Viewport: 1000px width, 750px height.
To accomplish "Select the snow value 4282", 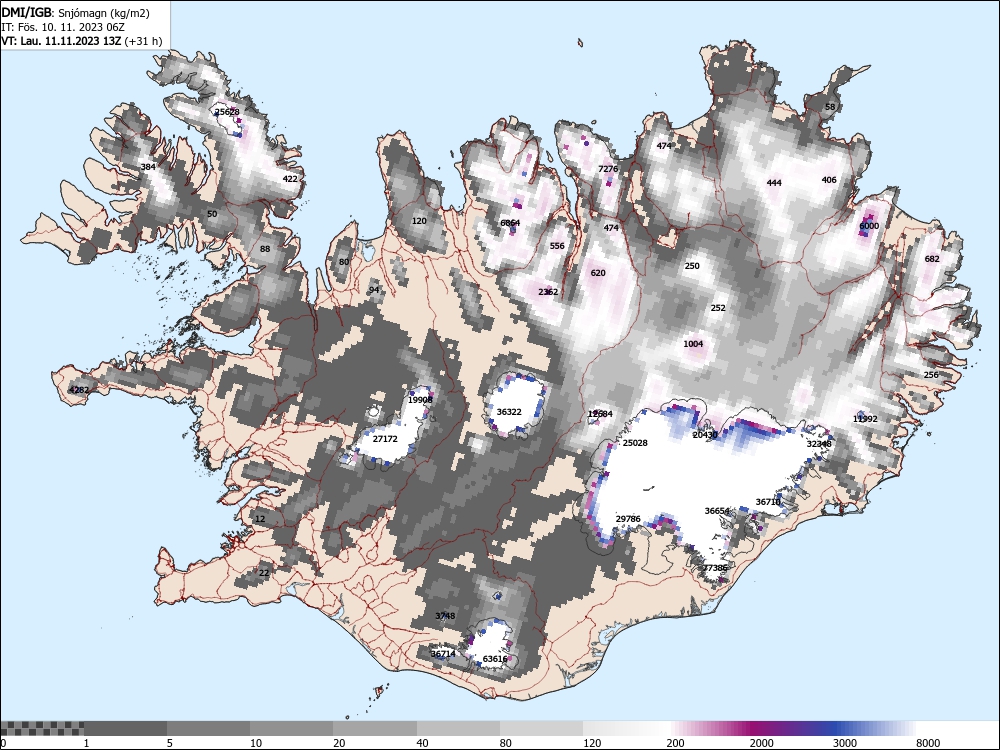I will point(79,390).
